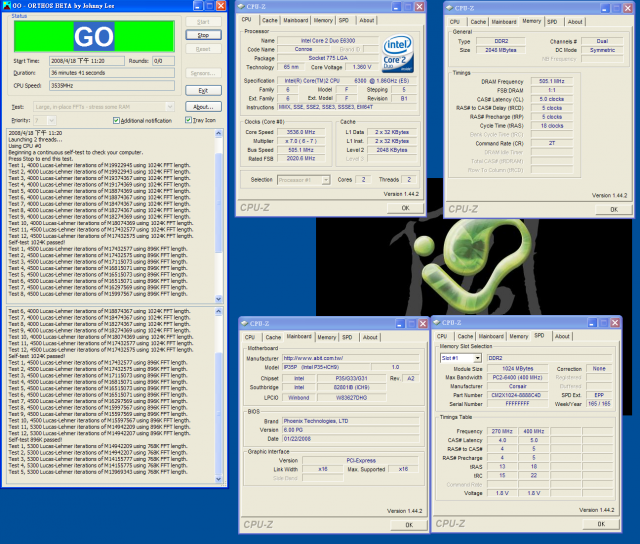Minimize the CPU-Z Mainboard window
The width and height of the screenshot is (640, 544).
[x=400, y=324]
